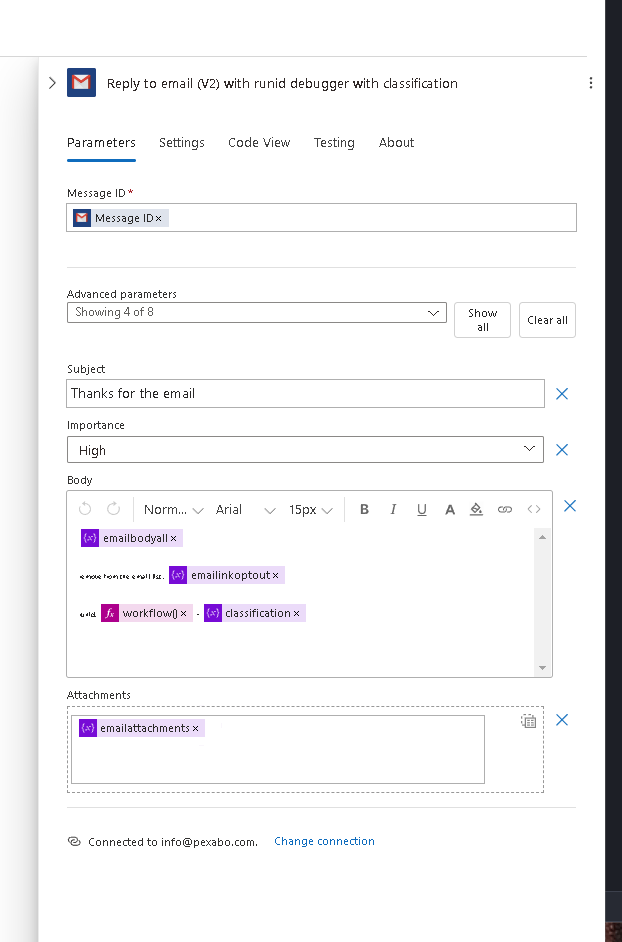Remove the workflow() expression token

[x=183, y=613]
